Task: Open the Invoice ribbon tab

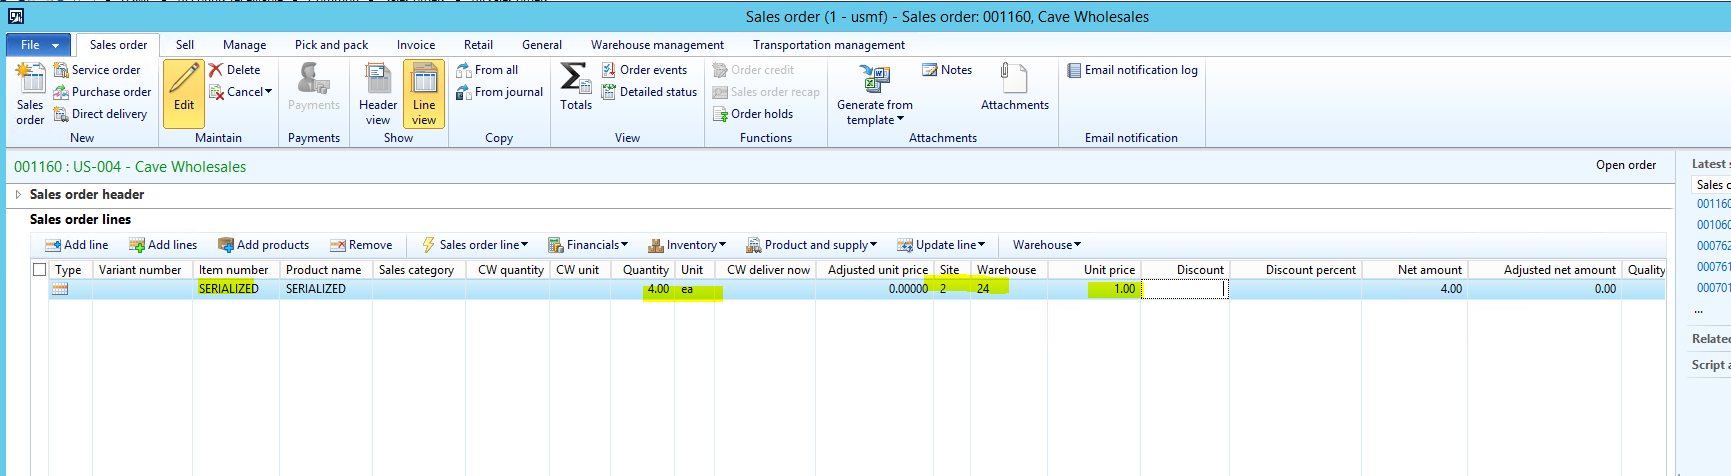Action: point(415,45)
